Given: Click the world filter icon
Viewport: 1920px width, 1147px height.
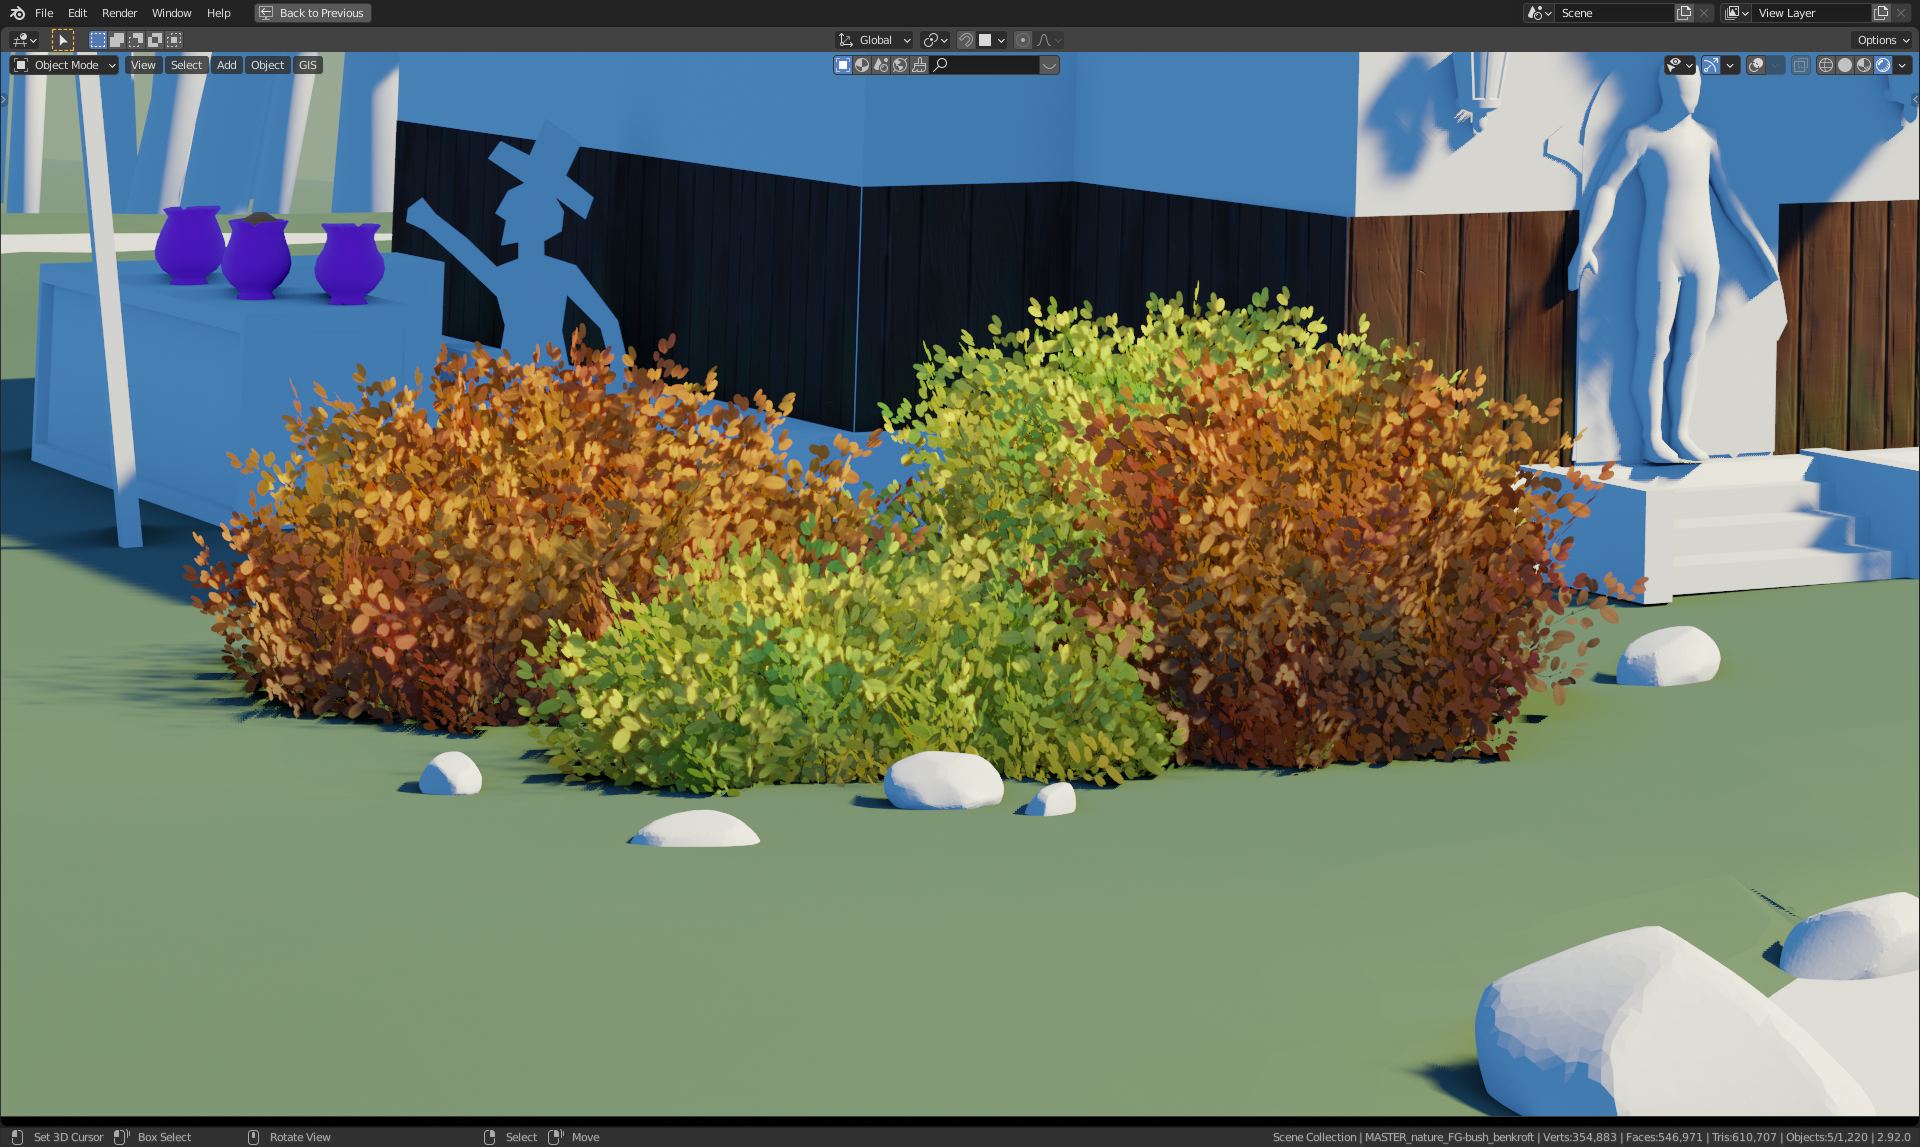Looking at the screenshot, I should pos(900,65).
